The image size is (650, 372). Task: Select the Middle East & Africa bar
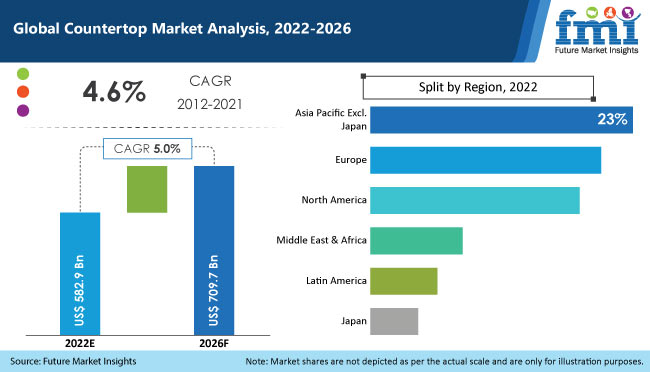click(416, 241)
